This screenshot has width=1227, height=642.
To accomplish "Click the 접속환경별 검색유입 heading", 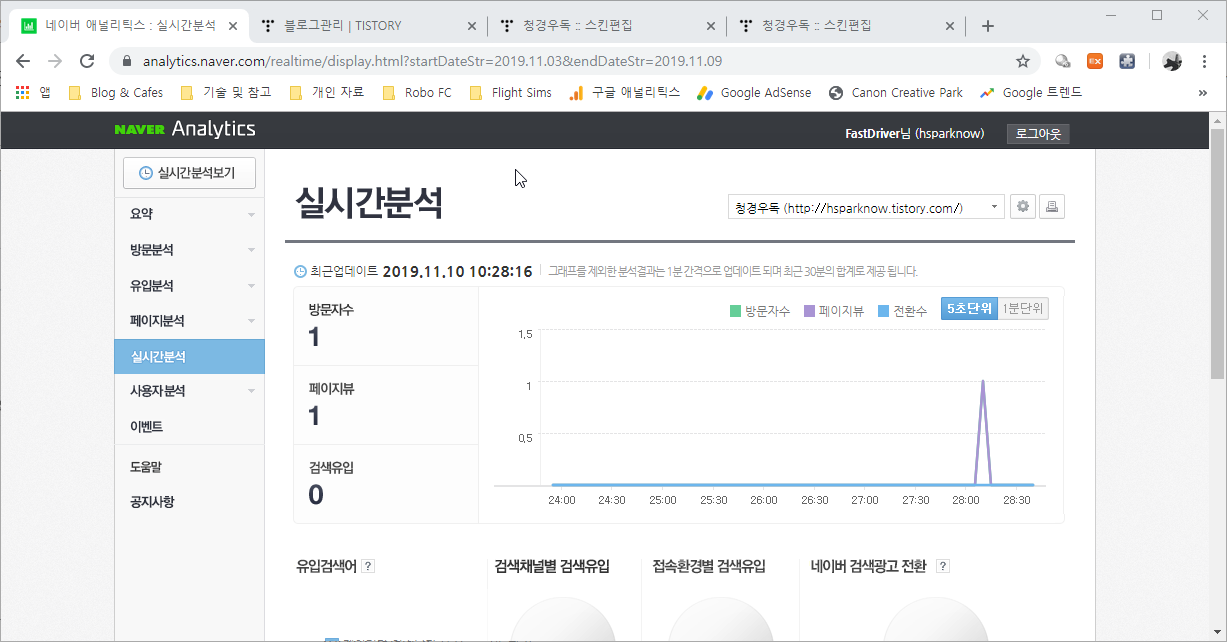I will click(x=709, y=566).
